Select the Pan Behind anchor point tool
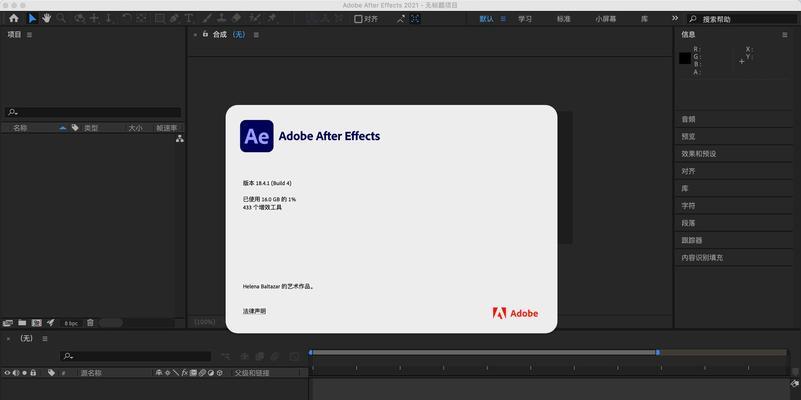 (142, 18)
